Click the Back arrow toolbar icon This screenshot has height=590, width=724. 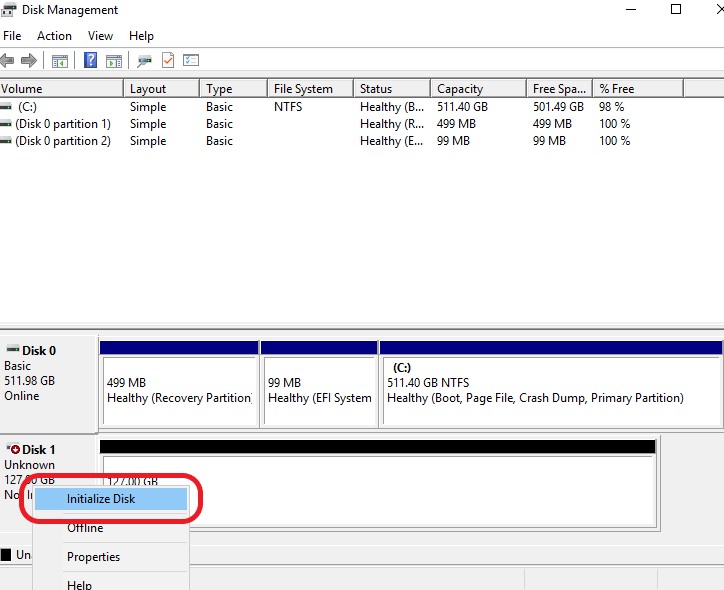pyautogui.click(x=8, y=61)
